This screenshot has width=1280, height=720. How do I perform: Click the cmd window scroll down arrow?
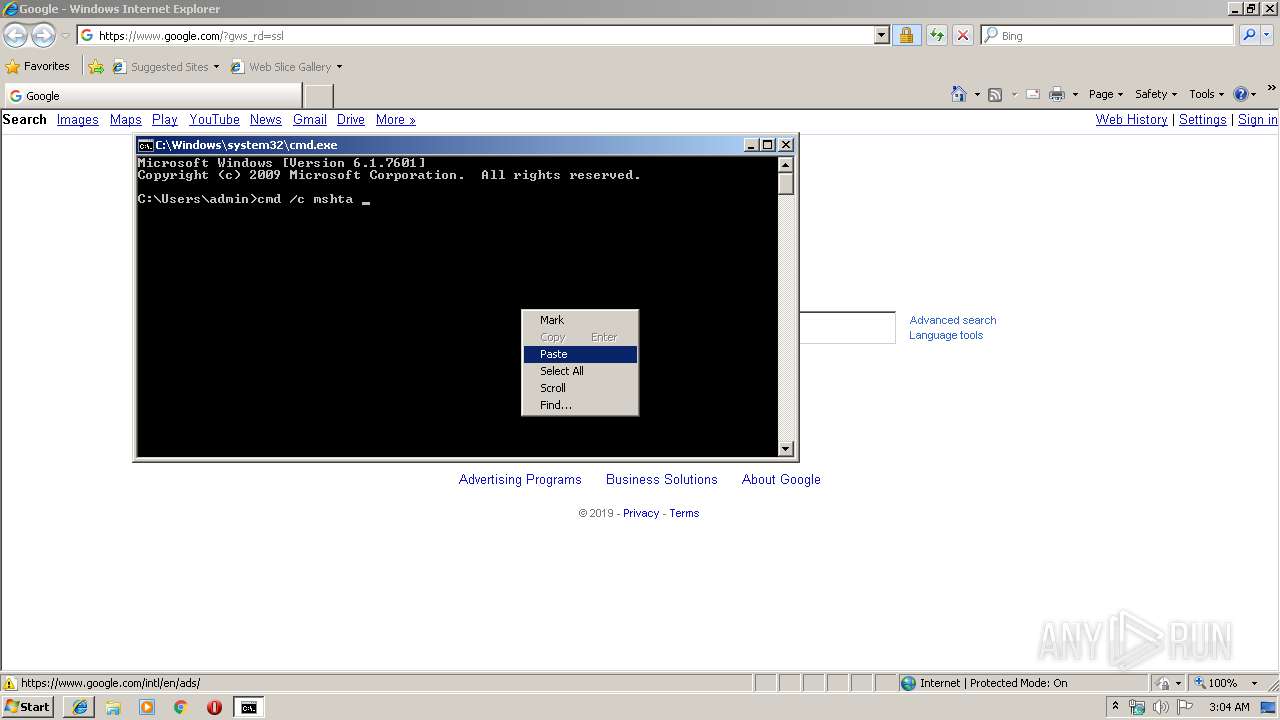click(786, 449)
